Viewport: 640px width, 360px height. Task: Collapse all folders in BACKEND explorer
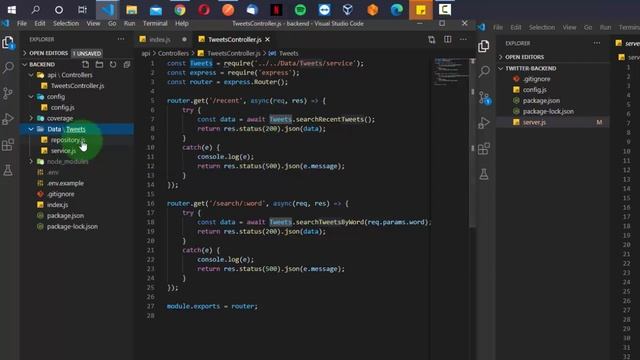[x=127, y=64]
